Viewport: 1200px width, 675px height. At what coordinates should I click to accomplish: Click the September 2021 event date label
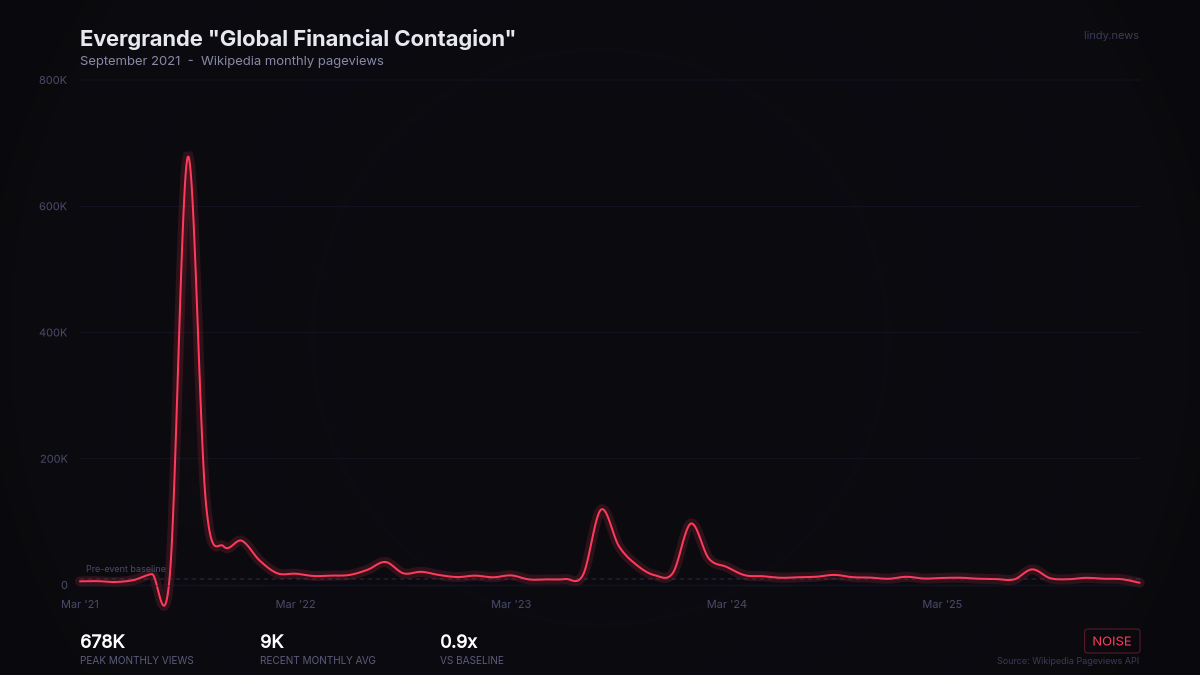pos(130,60)
